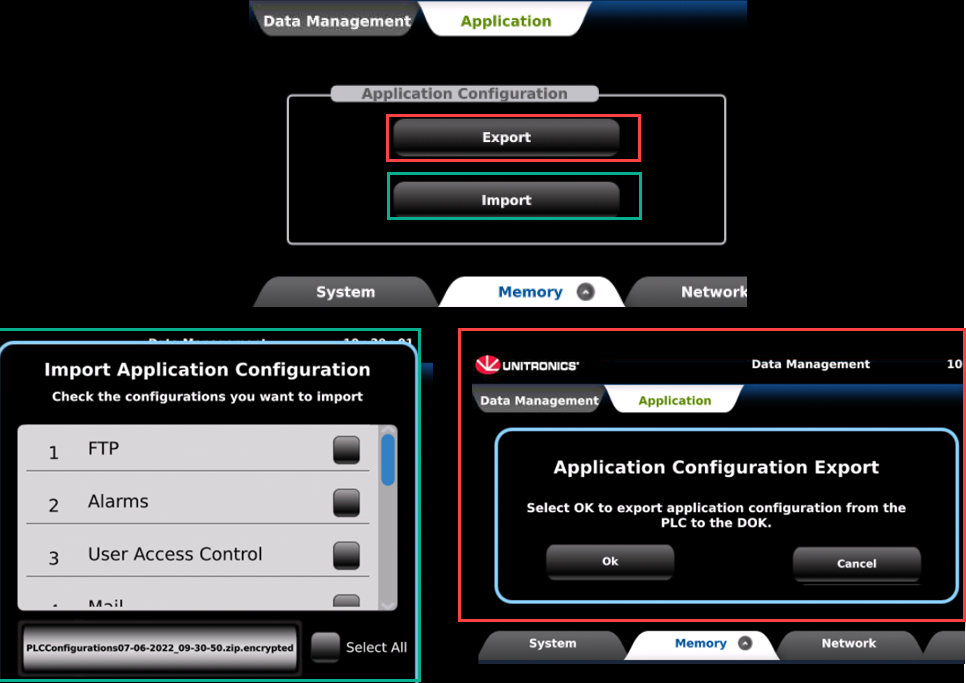Enable the Alarms configuration checkbox
Screen dimensions: 966x683
[346, 502]
